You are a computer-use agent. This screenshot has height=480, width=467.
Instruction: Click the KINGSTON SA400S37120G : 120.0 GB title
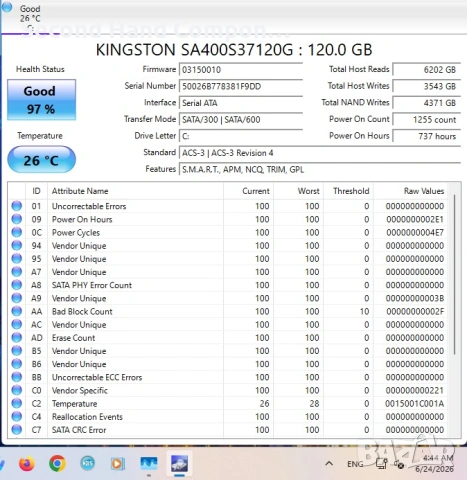click(x=234, y=50)
